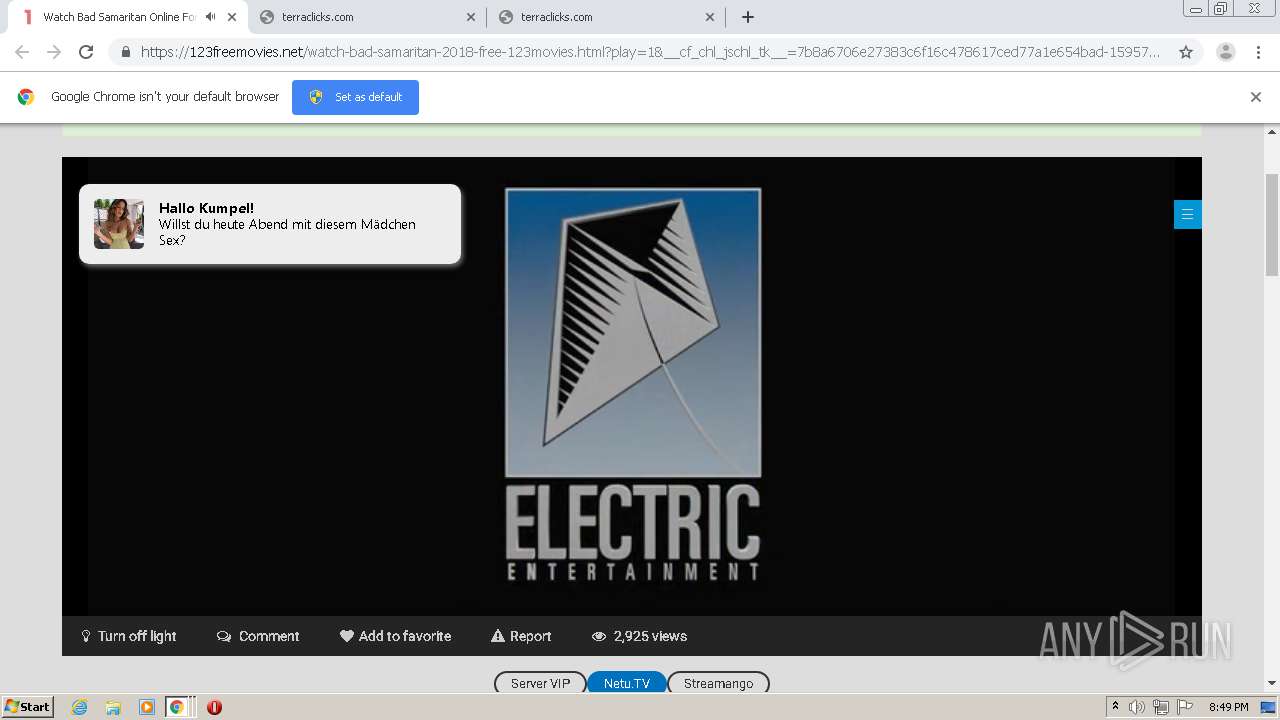Open File Explorer from taskbar
1280x720 pixels.
point(113,707)
